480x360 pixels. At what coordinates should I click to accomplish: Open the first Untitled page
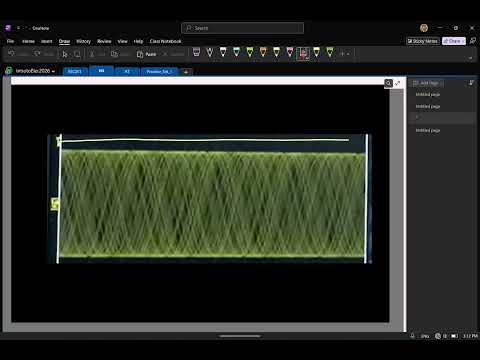(x=428, y=95)
